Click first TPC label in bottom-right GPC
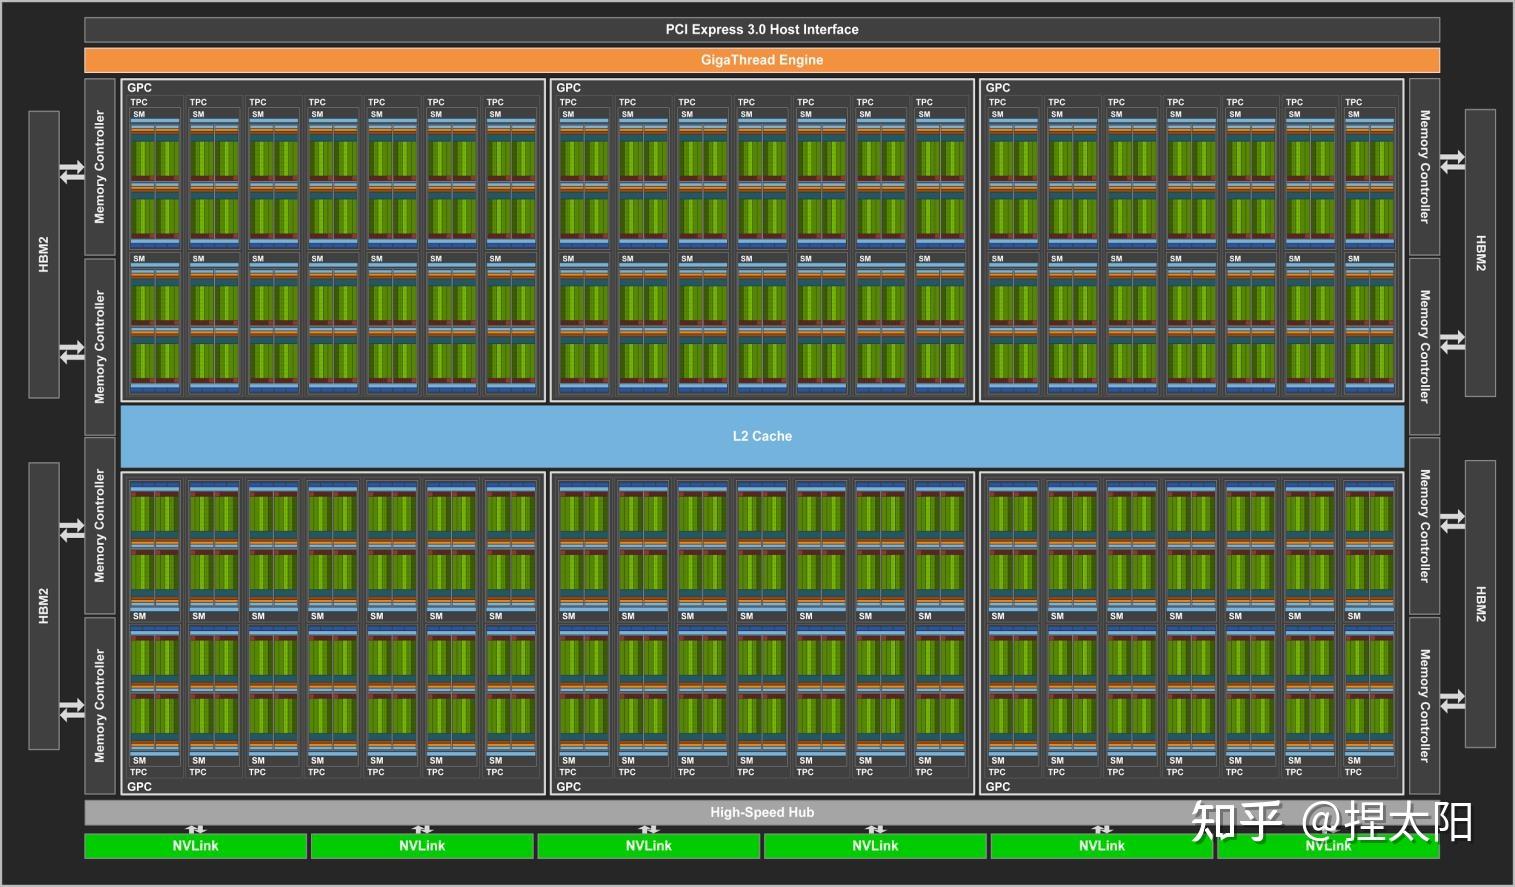The height and width of the screenshot is (887, 1515). [x=997, y=772]
